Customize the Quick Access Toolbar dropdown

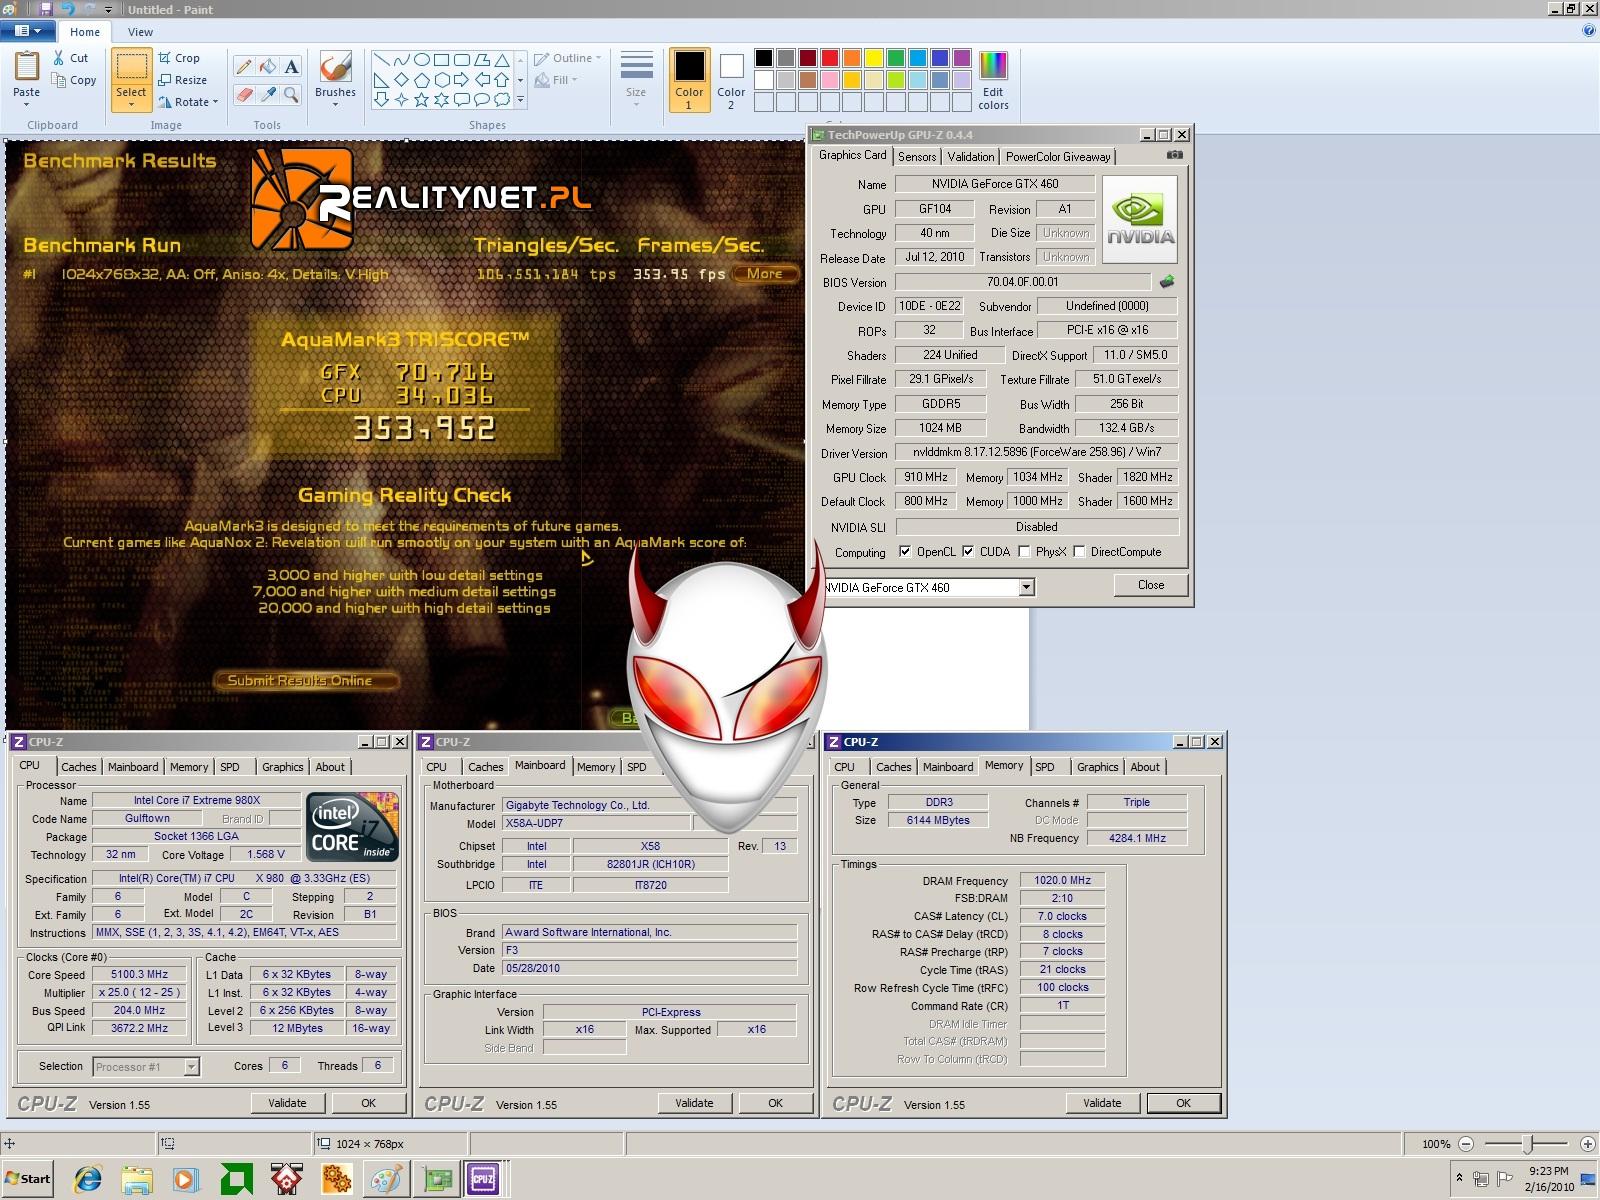point(108,10)
